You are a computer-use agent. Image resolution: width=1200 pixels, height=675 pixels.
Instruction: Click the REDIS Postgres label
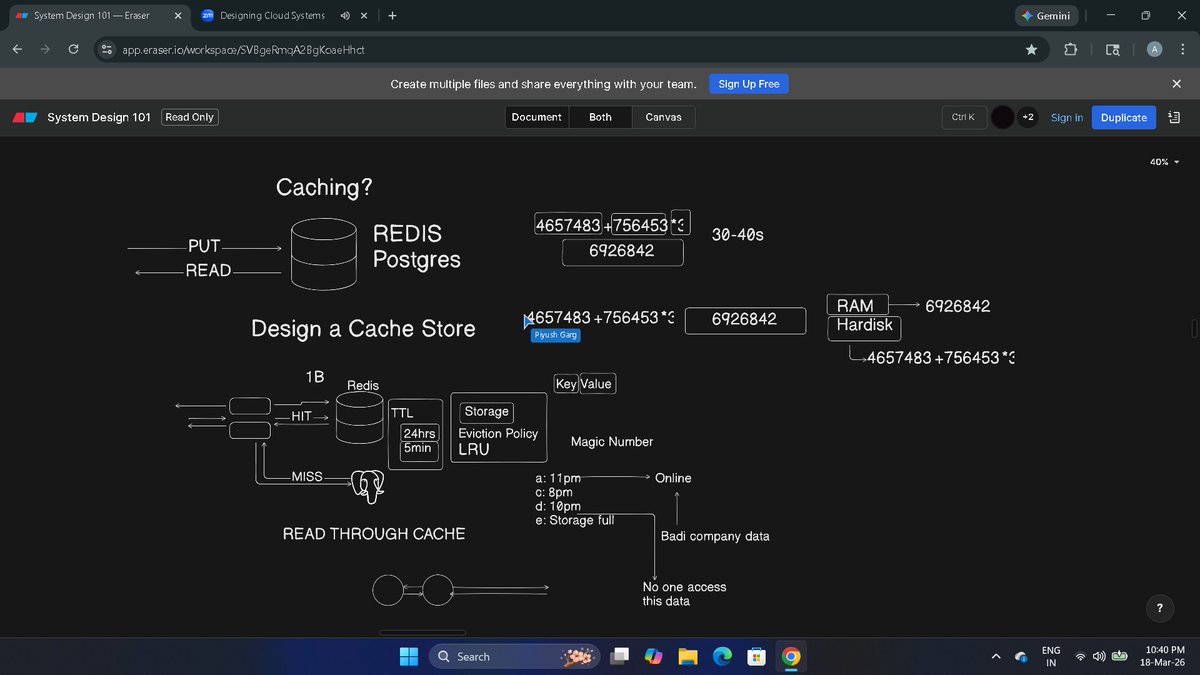point(417,247)
